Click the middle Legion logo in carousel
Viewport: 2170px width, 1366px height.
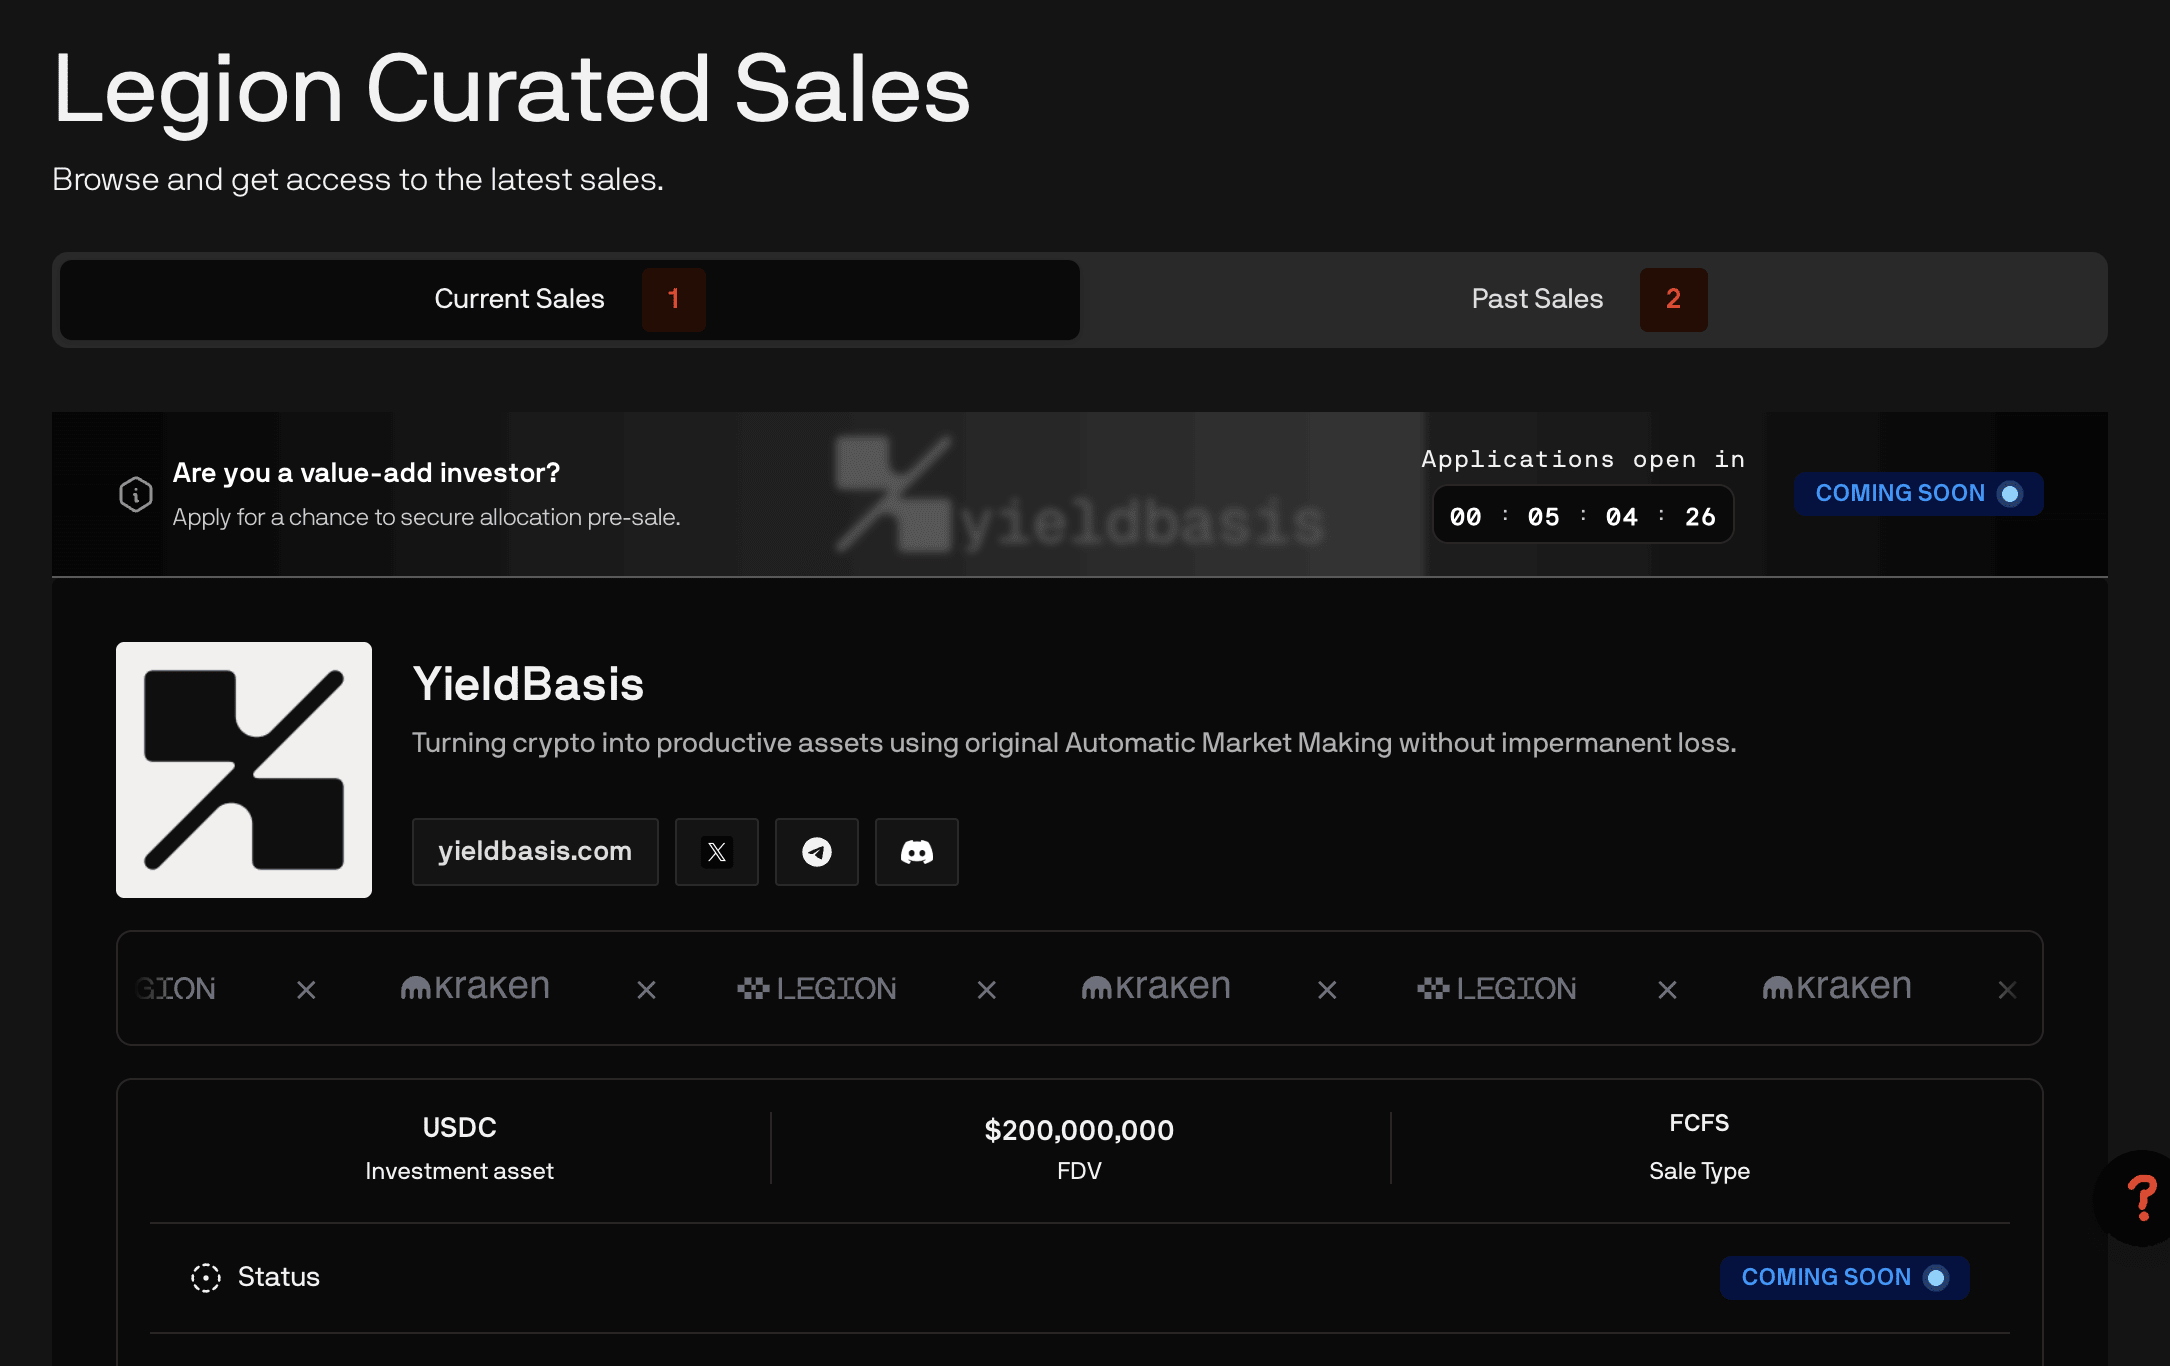pyautogui.click(x=817, y=989)
